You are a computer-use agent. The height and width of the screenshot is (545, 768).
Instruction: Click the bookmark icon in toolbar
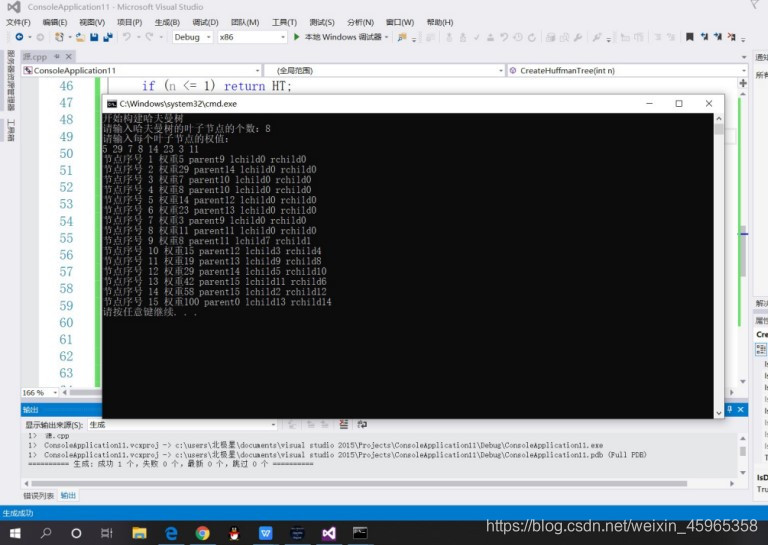pyautogui.click(x=690, y=37)
